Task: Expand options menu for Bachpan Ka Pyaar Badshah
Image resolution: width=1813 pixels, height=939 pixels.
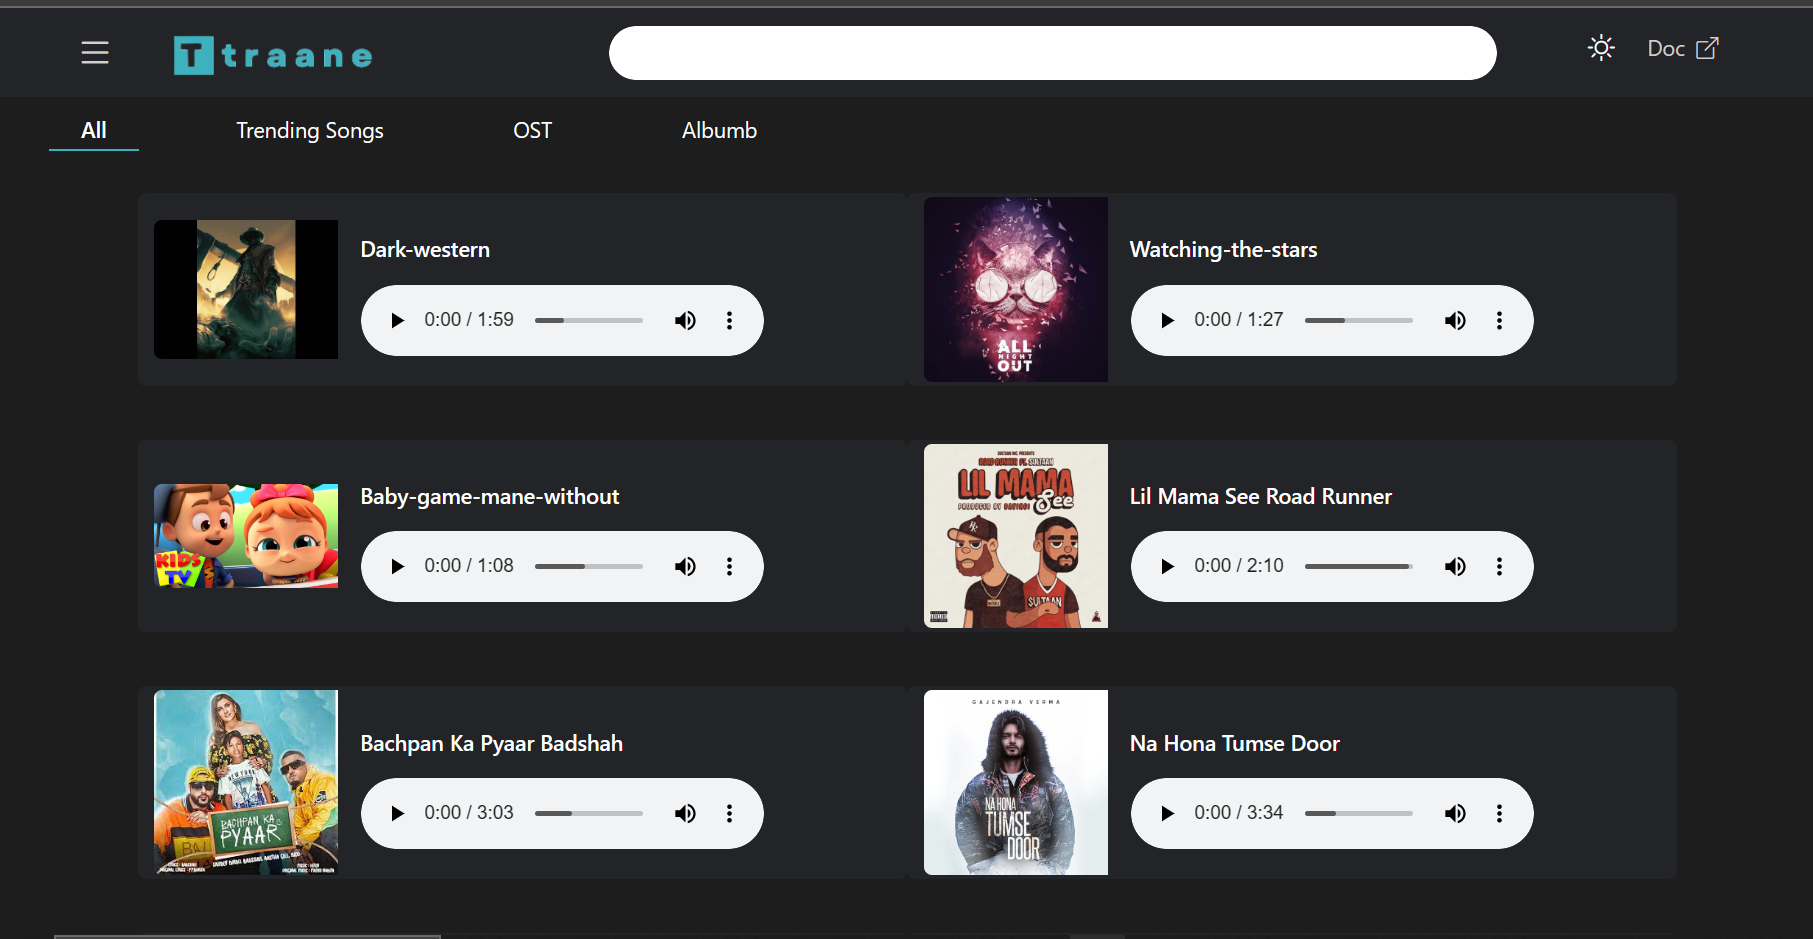Action: (729, 813)
